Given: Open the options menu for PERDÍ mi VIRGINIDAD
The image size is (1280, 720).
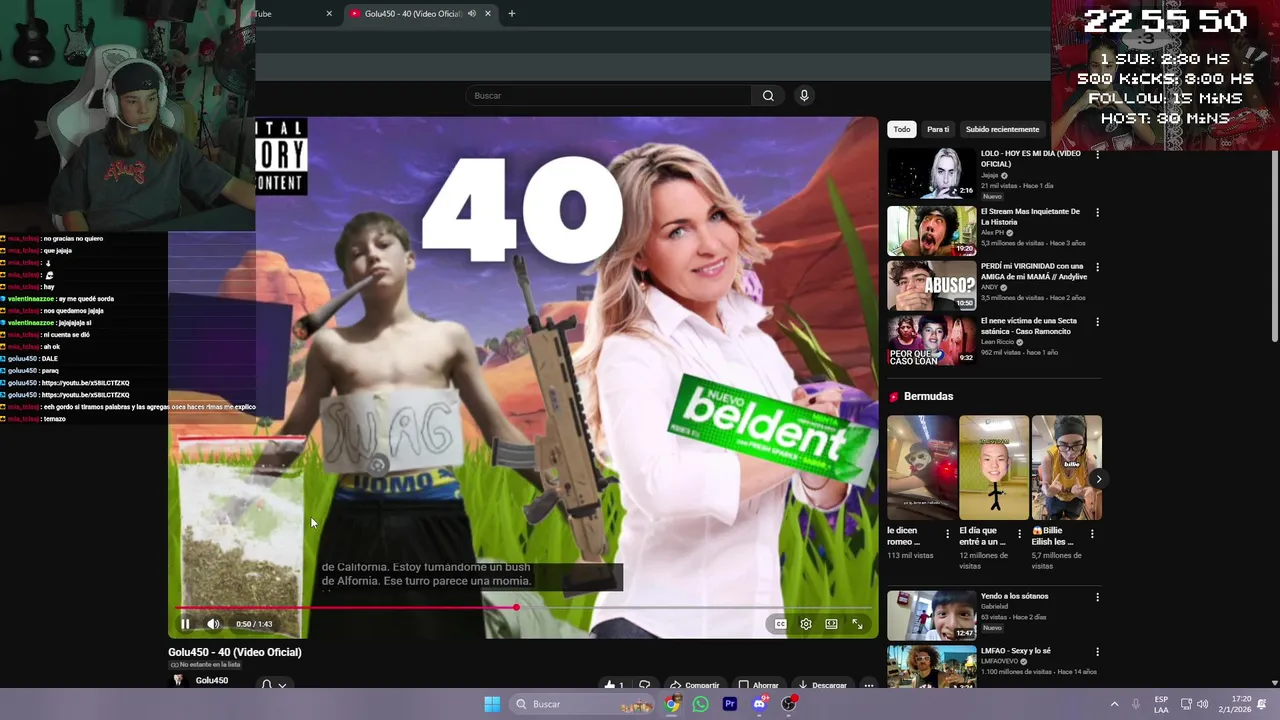Looking at the screenshot, I should [1097, 267].
